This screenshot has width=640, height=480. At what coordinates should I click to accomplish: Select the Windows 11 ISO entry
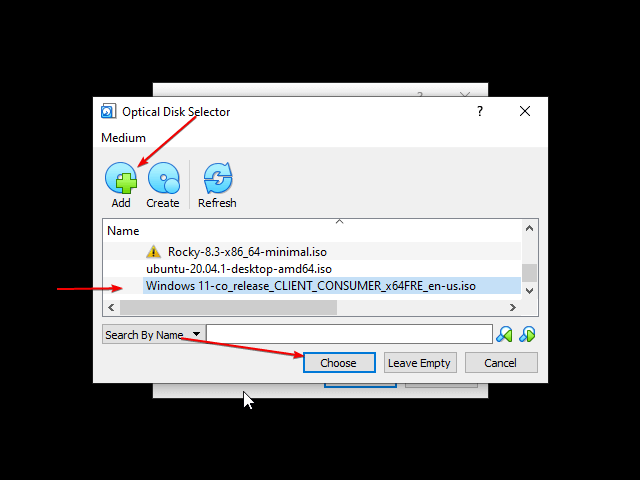pos(311,286)
